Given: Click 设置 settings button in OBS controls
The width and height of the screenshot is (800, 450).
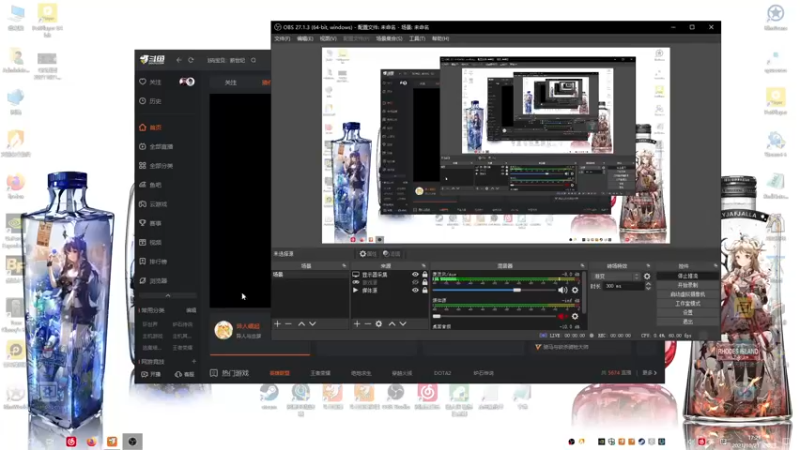Looking at the screenshot, I should point(687,313).
